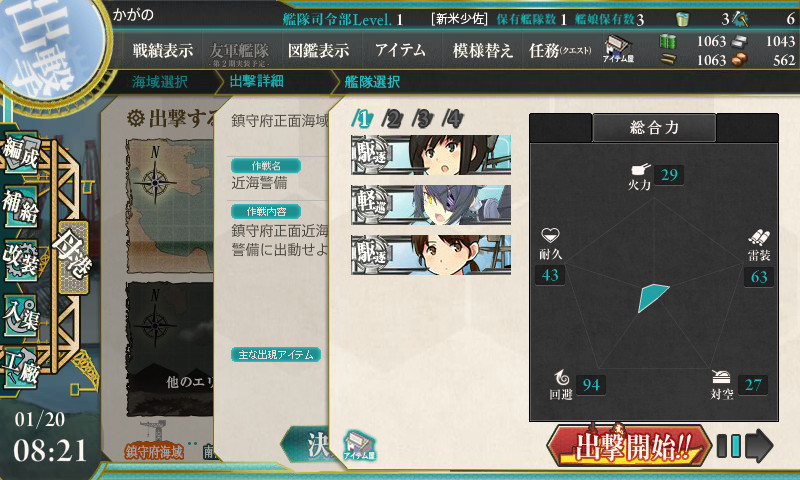
Task: Select the light cruiser ship banner
Action: pyautogui.click(x=431, y=205)
